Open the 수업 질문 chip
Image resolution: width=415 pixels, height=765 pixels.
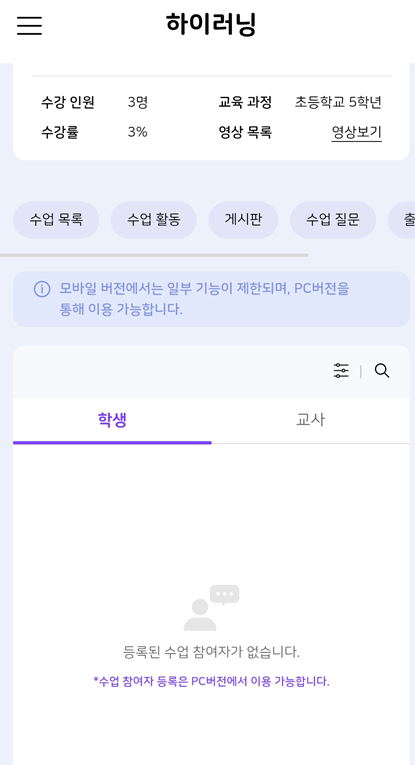[333, 220]
